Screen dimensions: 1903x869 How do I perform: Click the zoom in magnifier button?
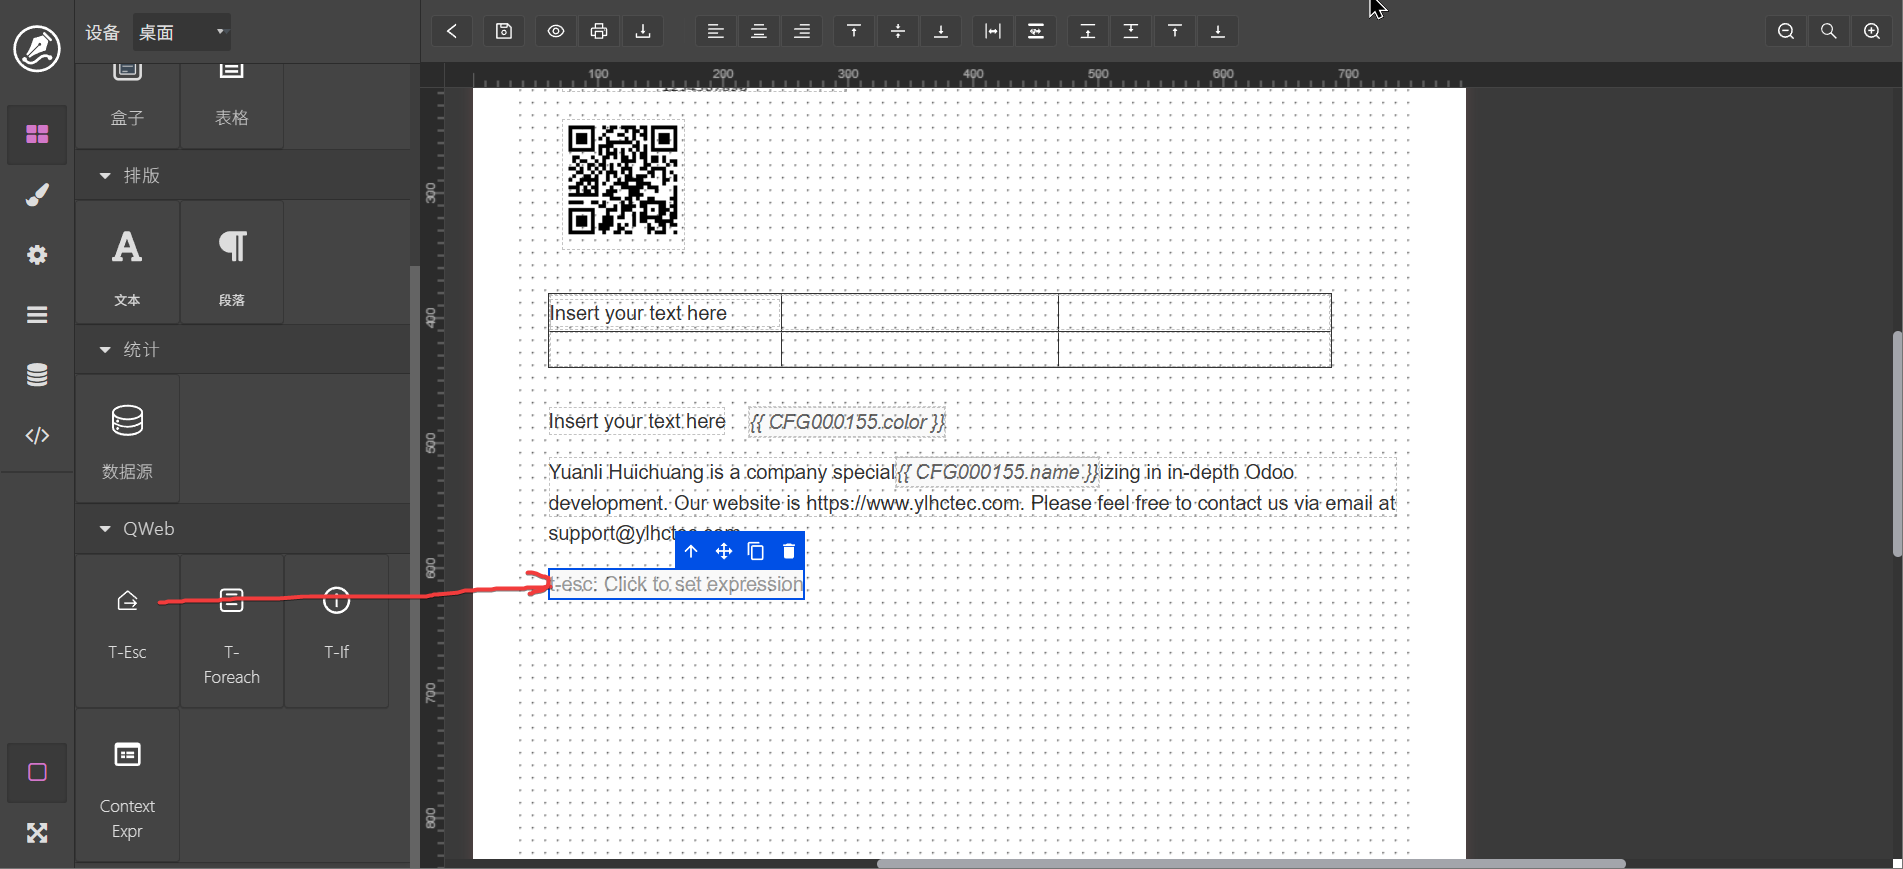click(x=1872, y=31)
